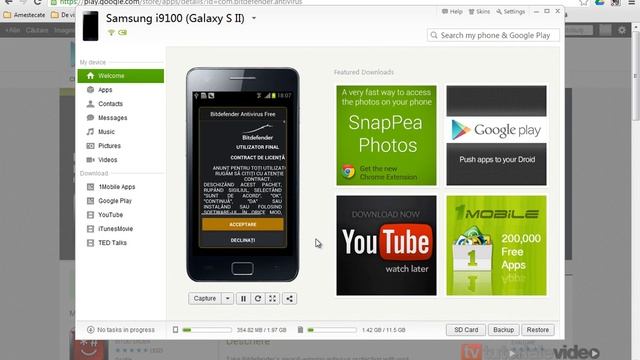
Task: Click the SD Card button
Action: point(466,330)
